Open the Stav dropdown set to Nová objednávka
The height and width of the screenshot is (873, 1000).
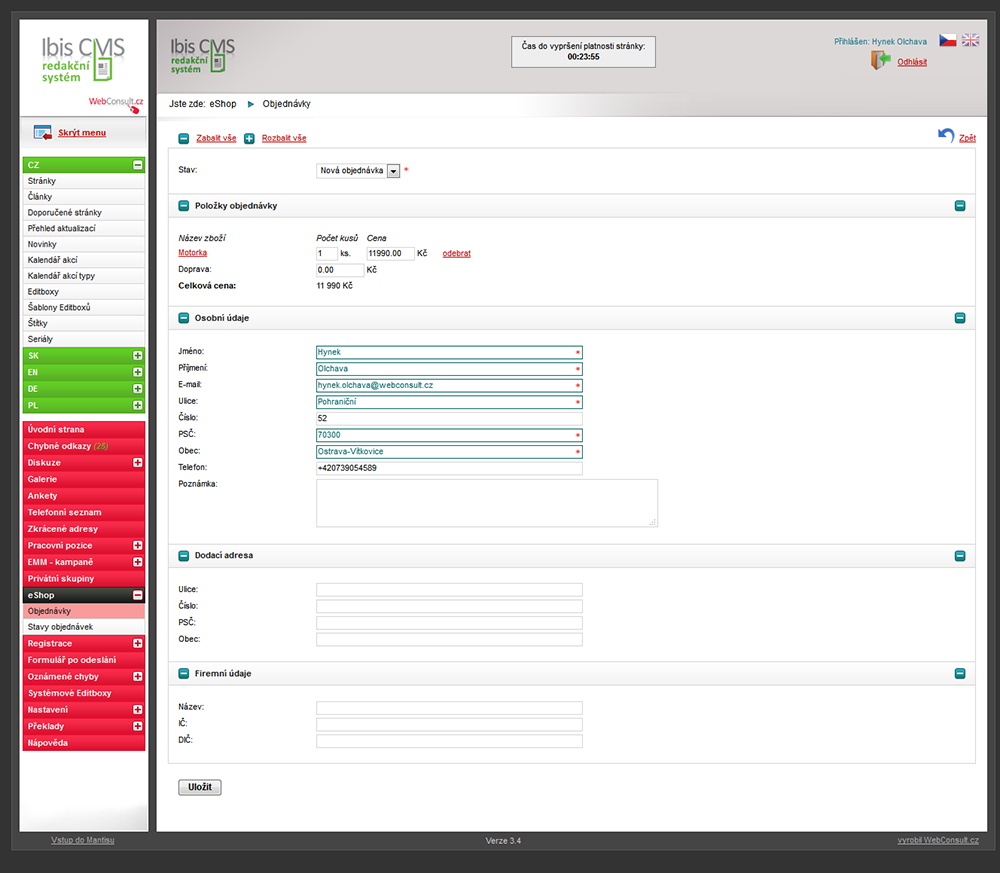pyautogui.click(x=358, y=171)
